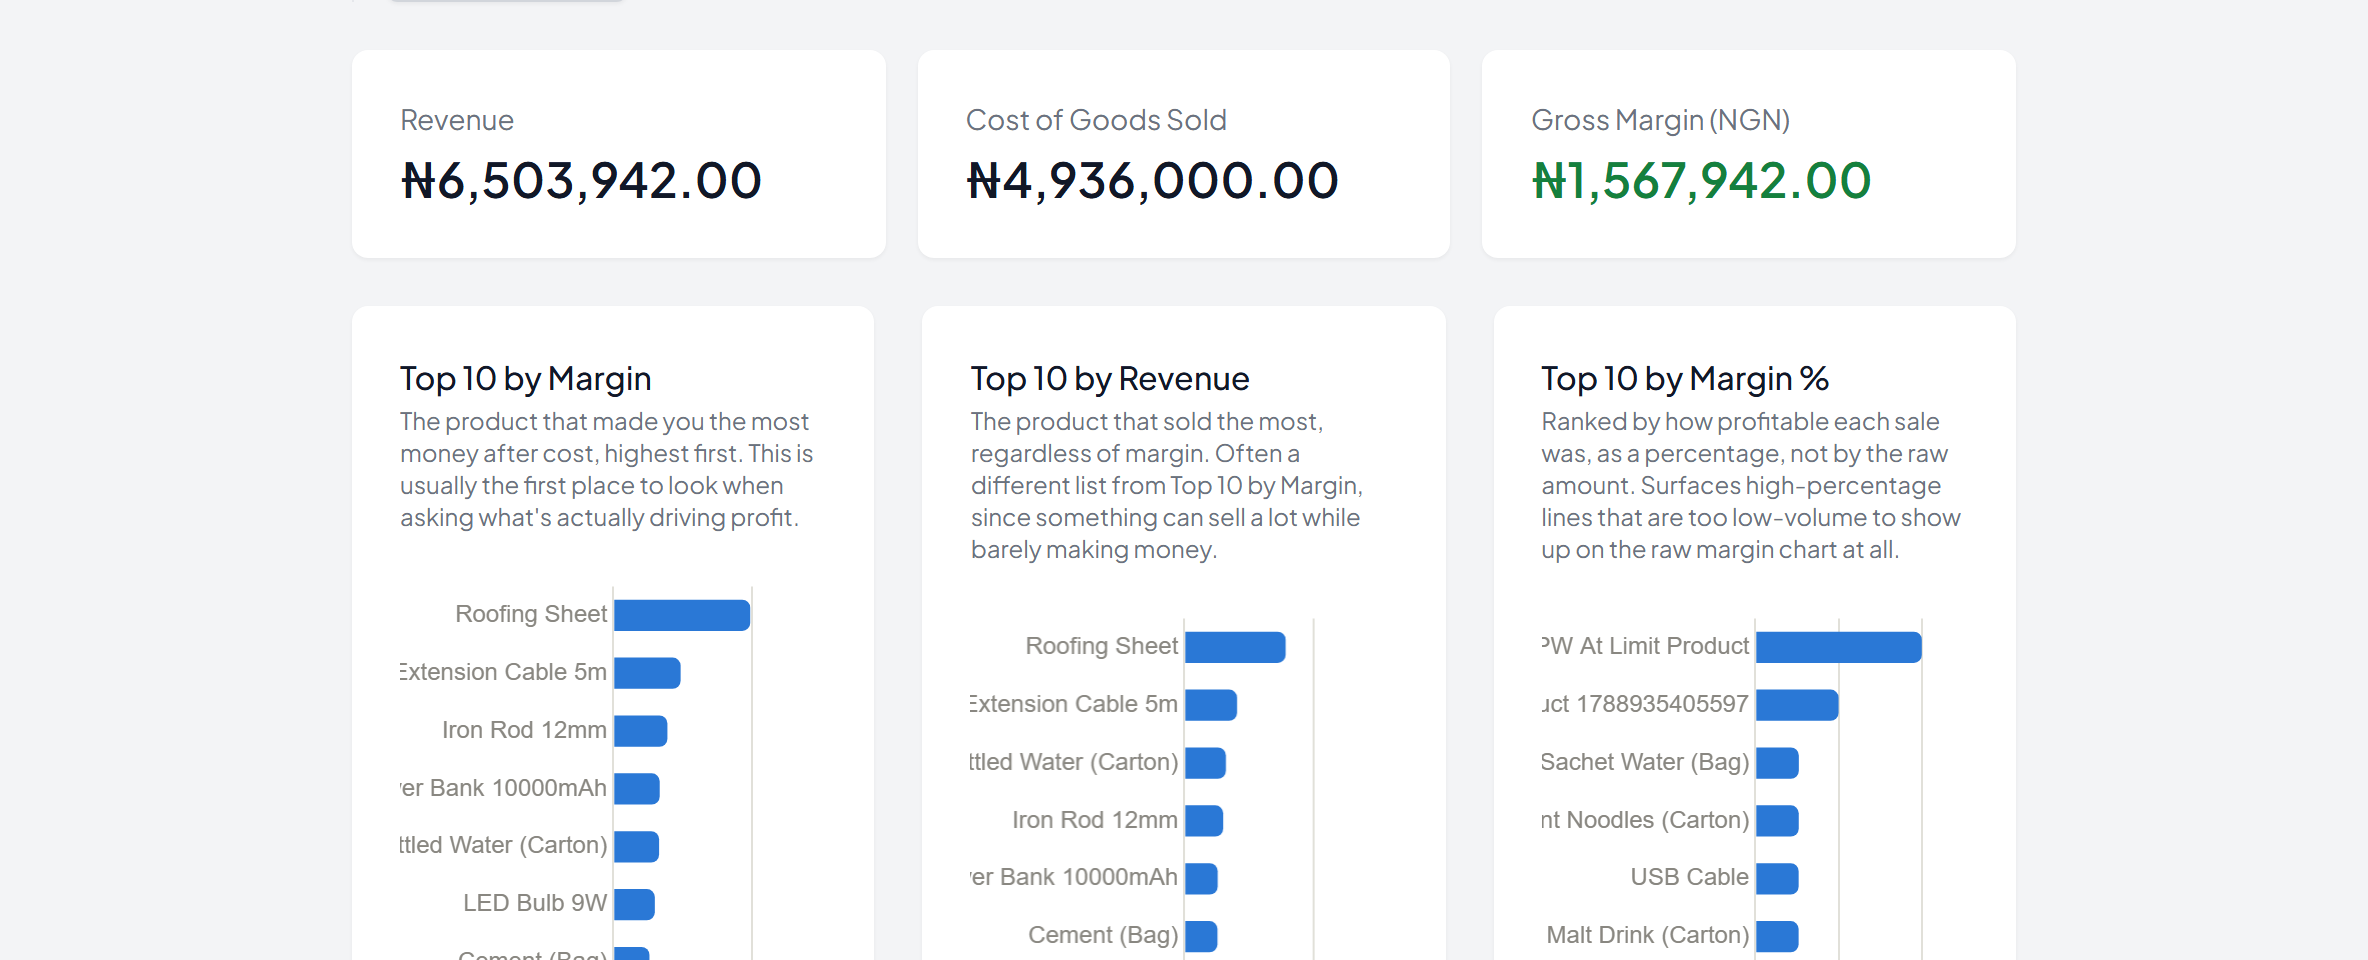Click the Sachet Water (Bag) label
This screenshot has width=2368, height=960.
[x=1645, y=762]
